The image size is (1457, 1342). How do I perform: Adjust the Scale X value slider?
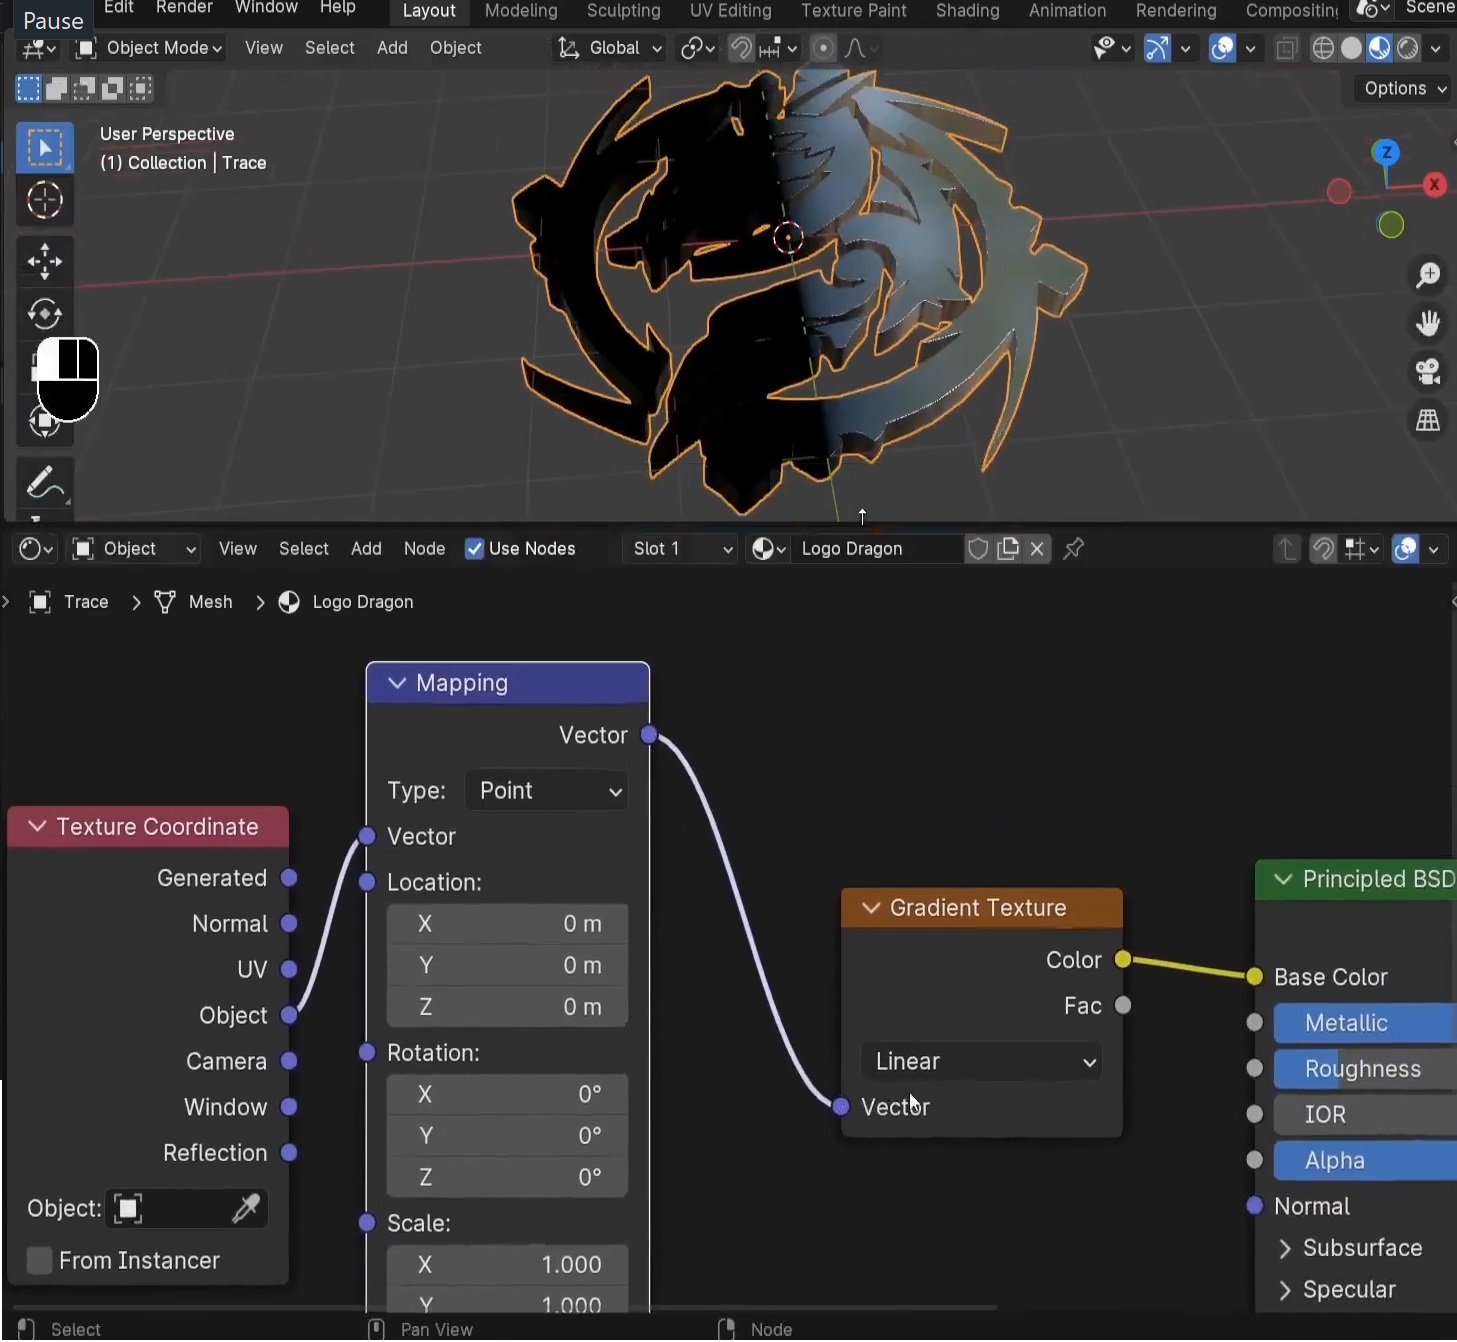tap(507, 1264)
